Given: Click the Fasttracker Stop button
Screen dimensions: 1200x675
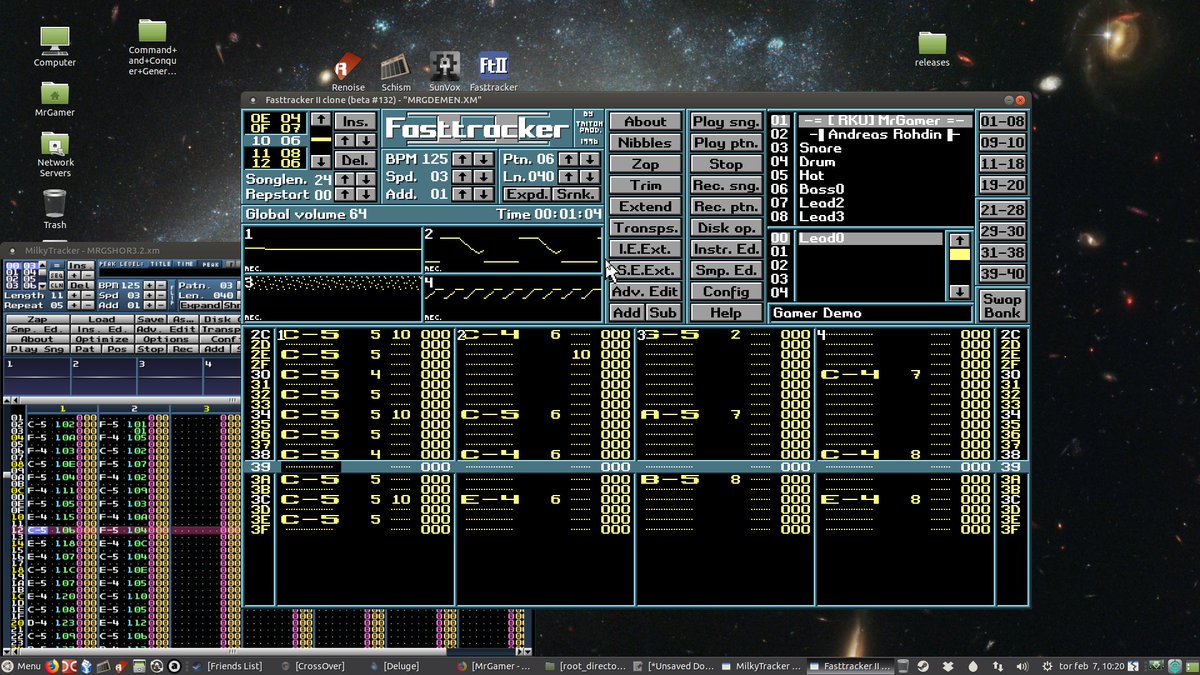Looking at the screenshot, I should tap(726, 164).
